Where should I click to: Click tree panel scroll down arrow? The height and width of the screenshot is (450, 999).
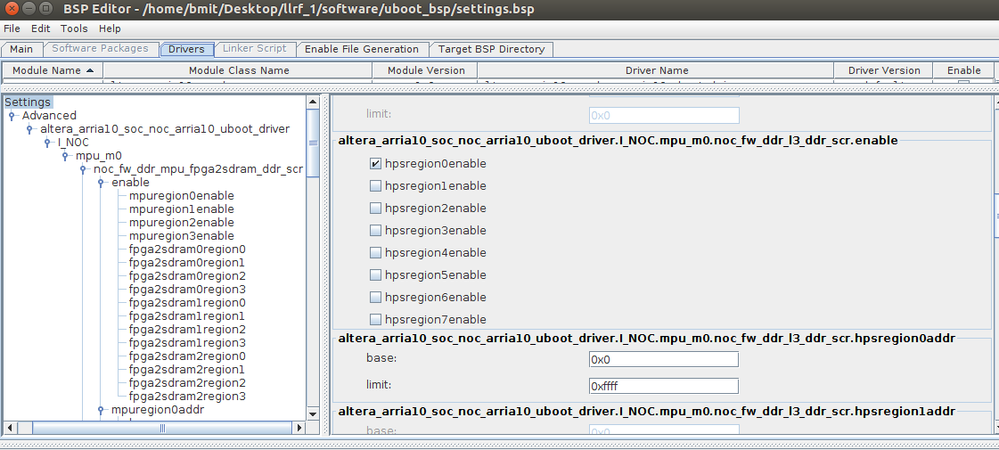(x=313, y=414)
